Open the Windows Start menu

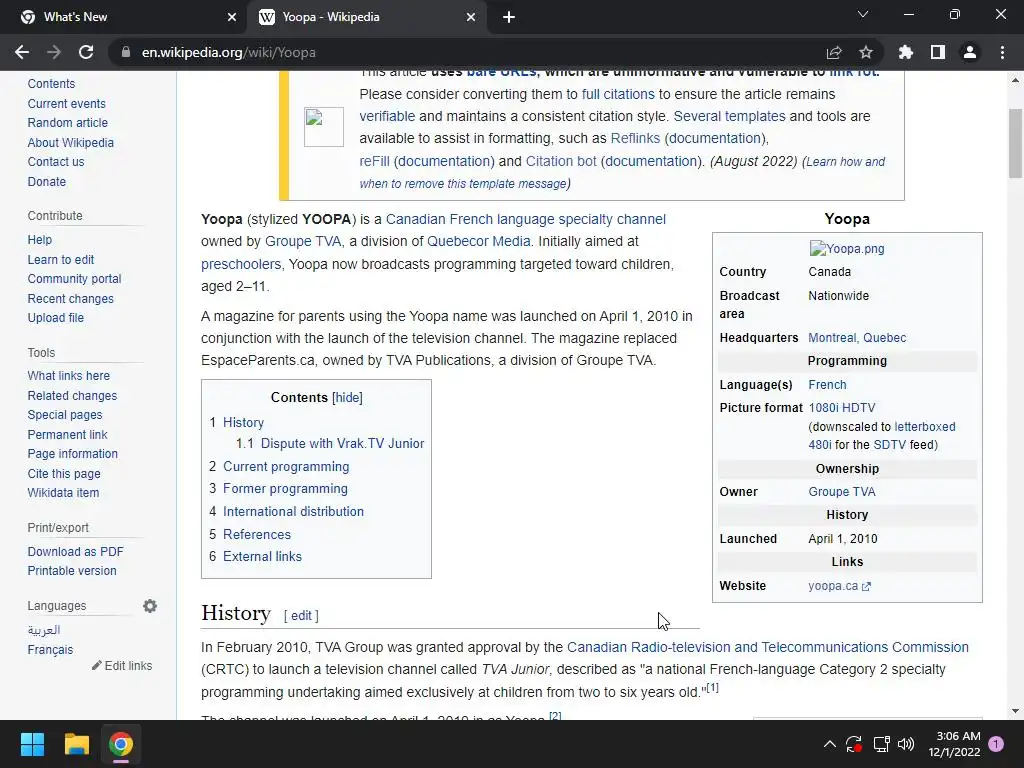pos(32,744)
